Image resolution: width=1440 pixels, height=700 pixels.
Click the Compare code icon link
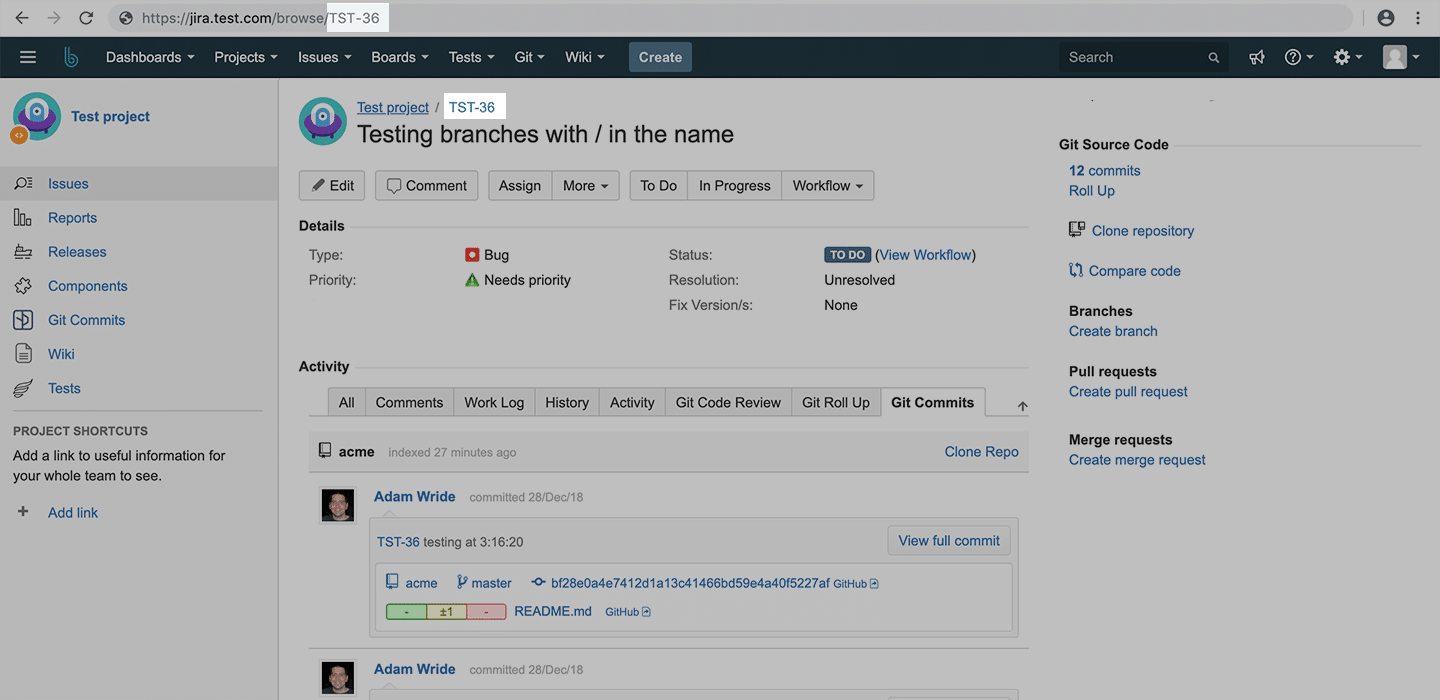pos(1077,270)
